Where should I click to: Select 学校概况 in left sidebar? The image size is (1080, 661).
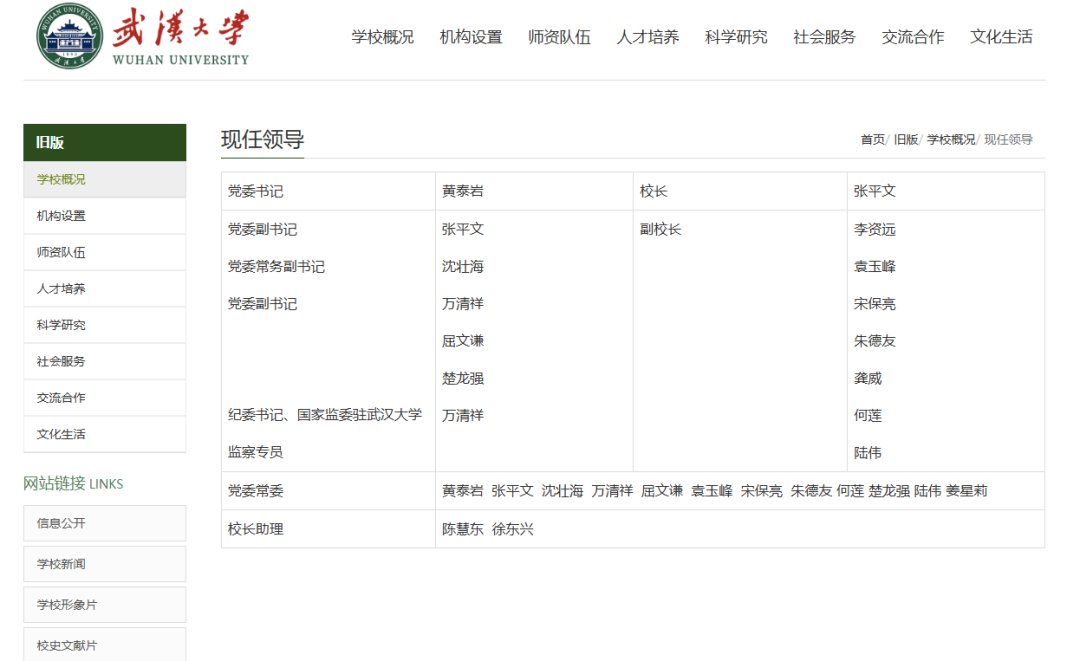tap(61, 180)
